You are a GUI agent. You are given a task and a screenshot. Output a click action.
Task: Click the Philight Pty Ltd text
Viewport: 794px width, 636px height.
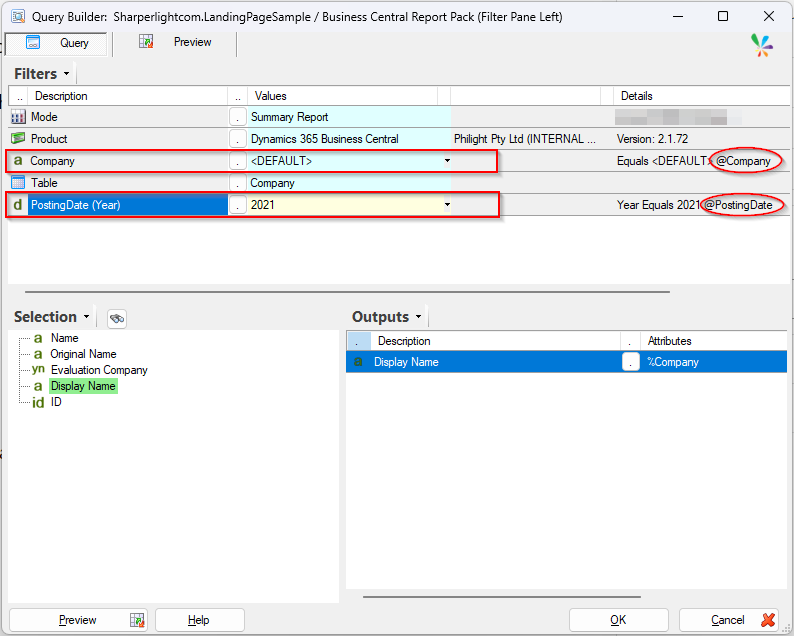[525, 139]
